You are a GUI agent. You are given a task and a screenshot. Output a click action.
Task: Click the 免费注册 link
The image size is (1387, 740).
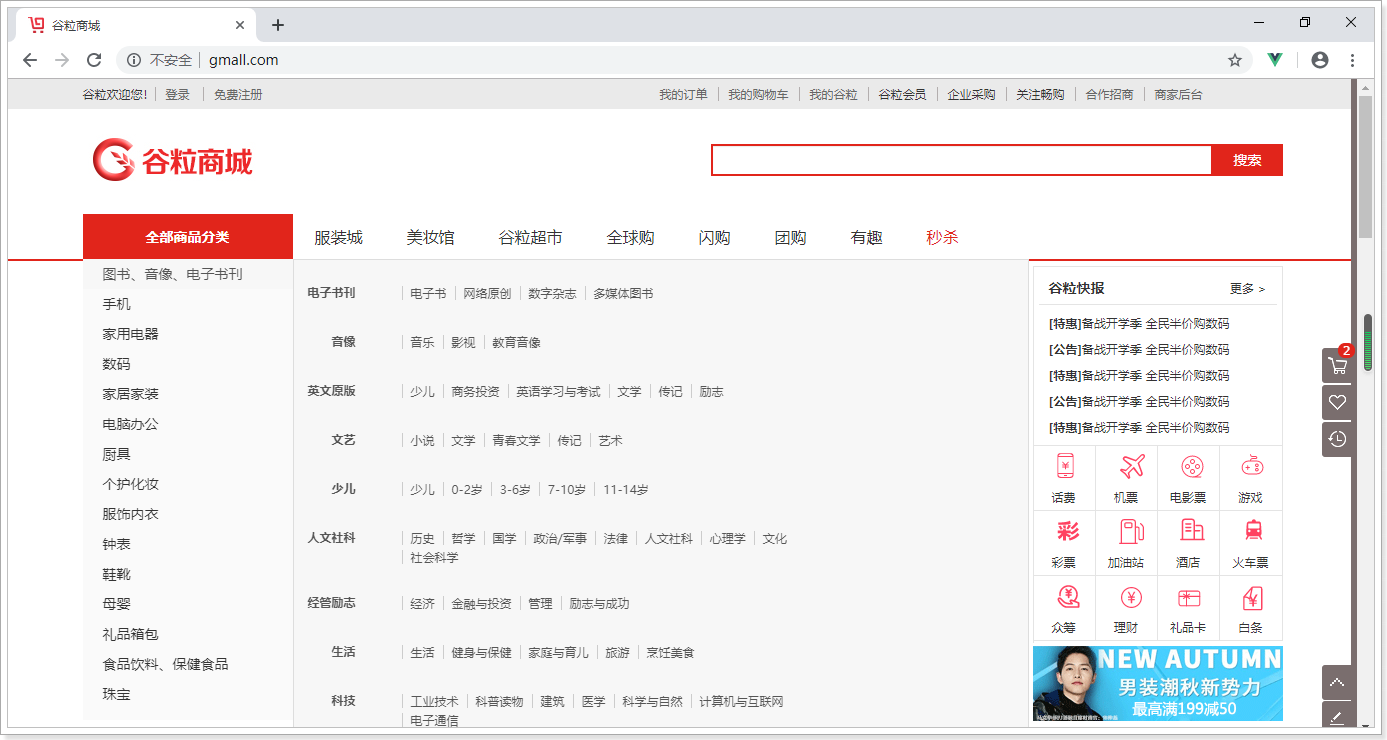coord(238,95)
